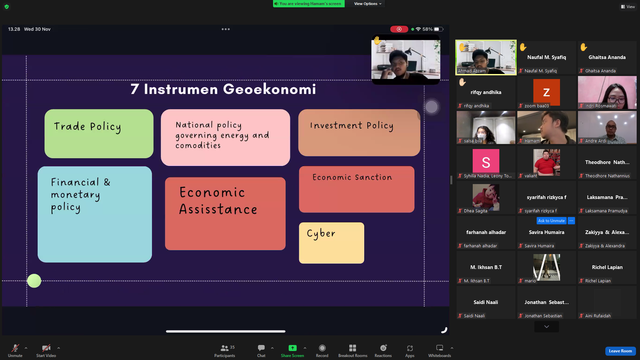This screenshot has width=640, height=360.
Task: Click raised hand icon on Ghaitsa Ananda
Action: click(x=584, y=47)
